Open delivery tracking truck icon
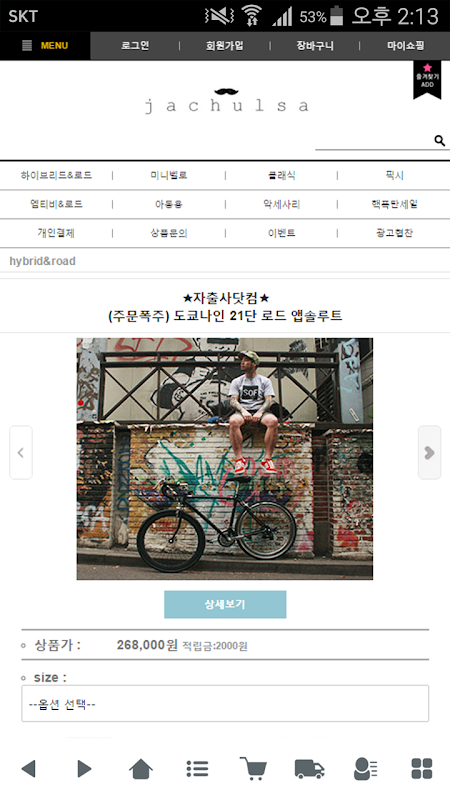 click(x=309, y=768)
